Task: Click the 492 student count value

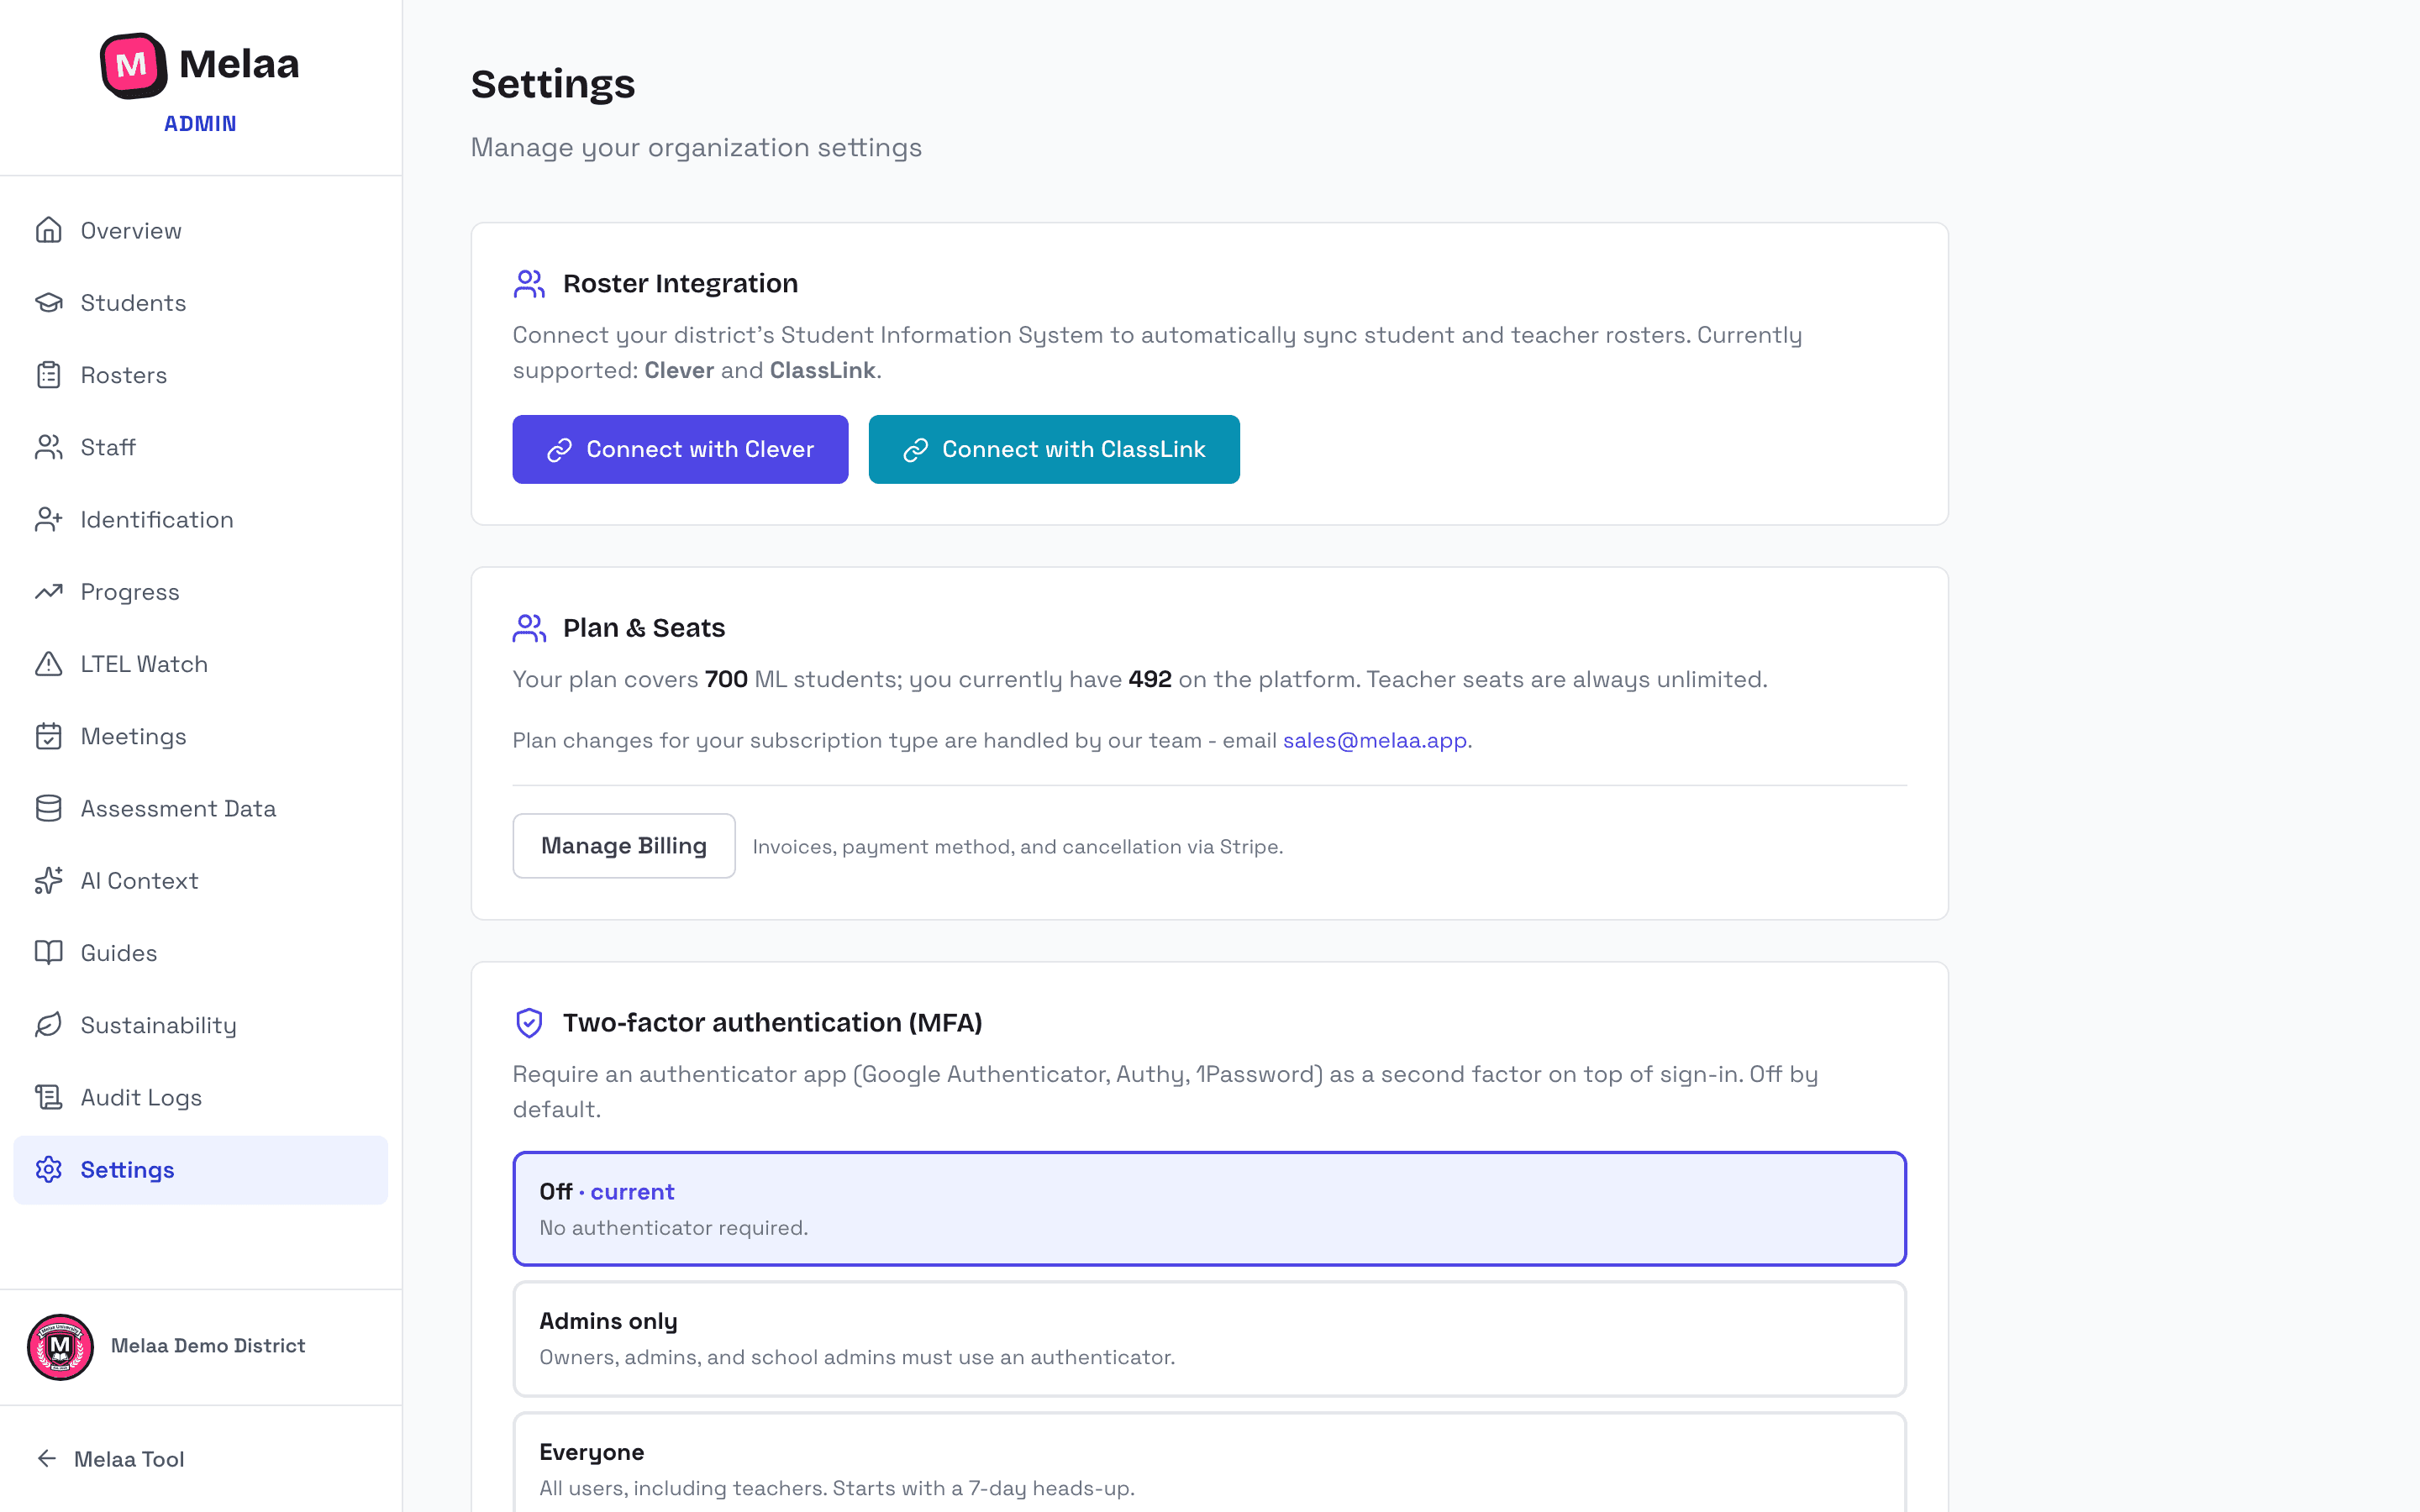Action: coord(1150,679)
